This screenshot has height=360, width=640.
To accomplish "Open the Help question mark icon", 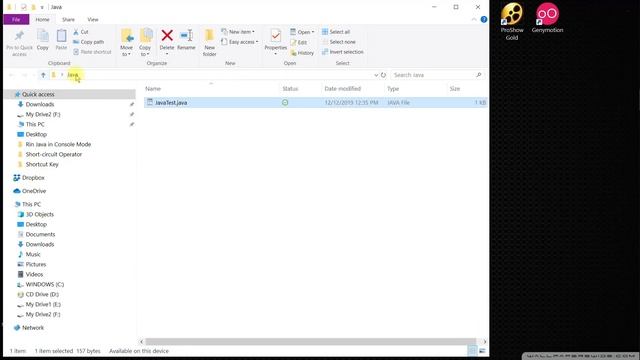I will 484,19.
